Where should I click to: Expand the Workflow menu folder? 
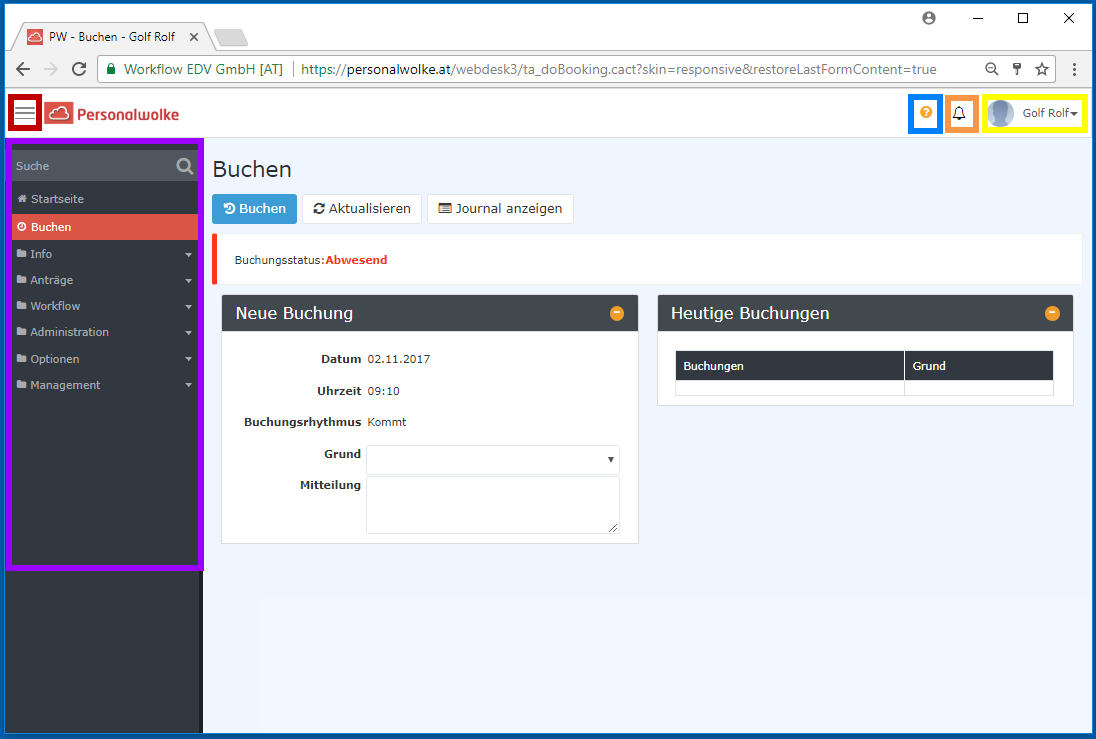pos(104,306)
